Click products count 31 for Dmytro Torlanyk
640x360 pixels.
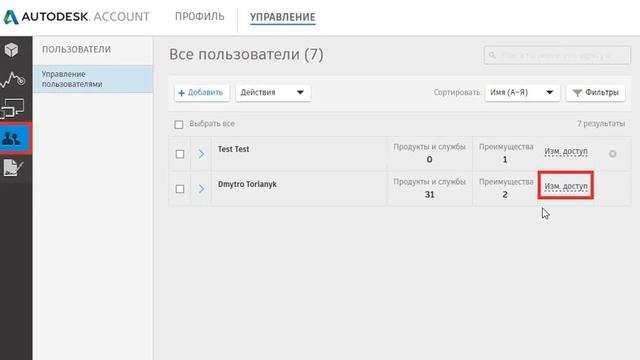tap(429, 195)
